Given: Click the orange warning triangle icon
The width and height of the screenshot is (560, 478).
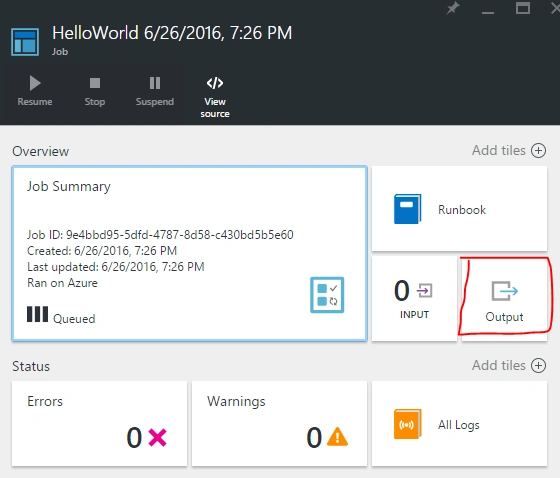Looking at the screenshot, I should [337, 437].
